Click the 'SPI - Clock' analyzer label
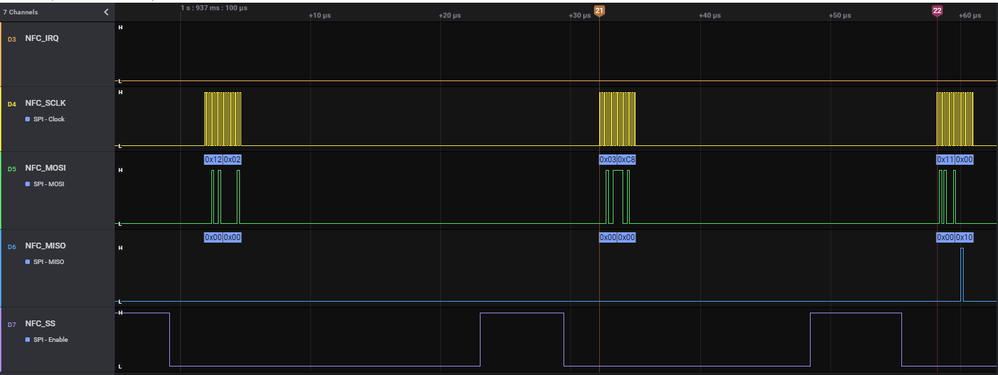Image resolution: width=998 pixels, height=375 pixels. coord(49,119)
